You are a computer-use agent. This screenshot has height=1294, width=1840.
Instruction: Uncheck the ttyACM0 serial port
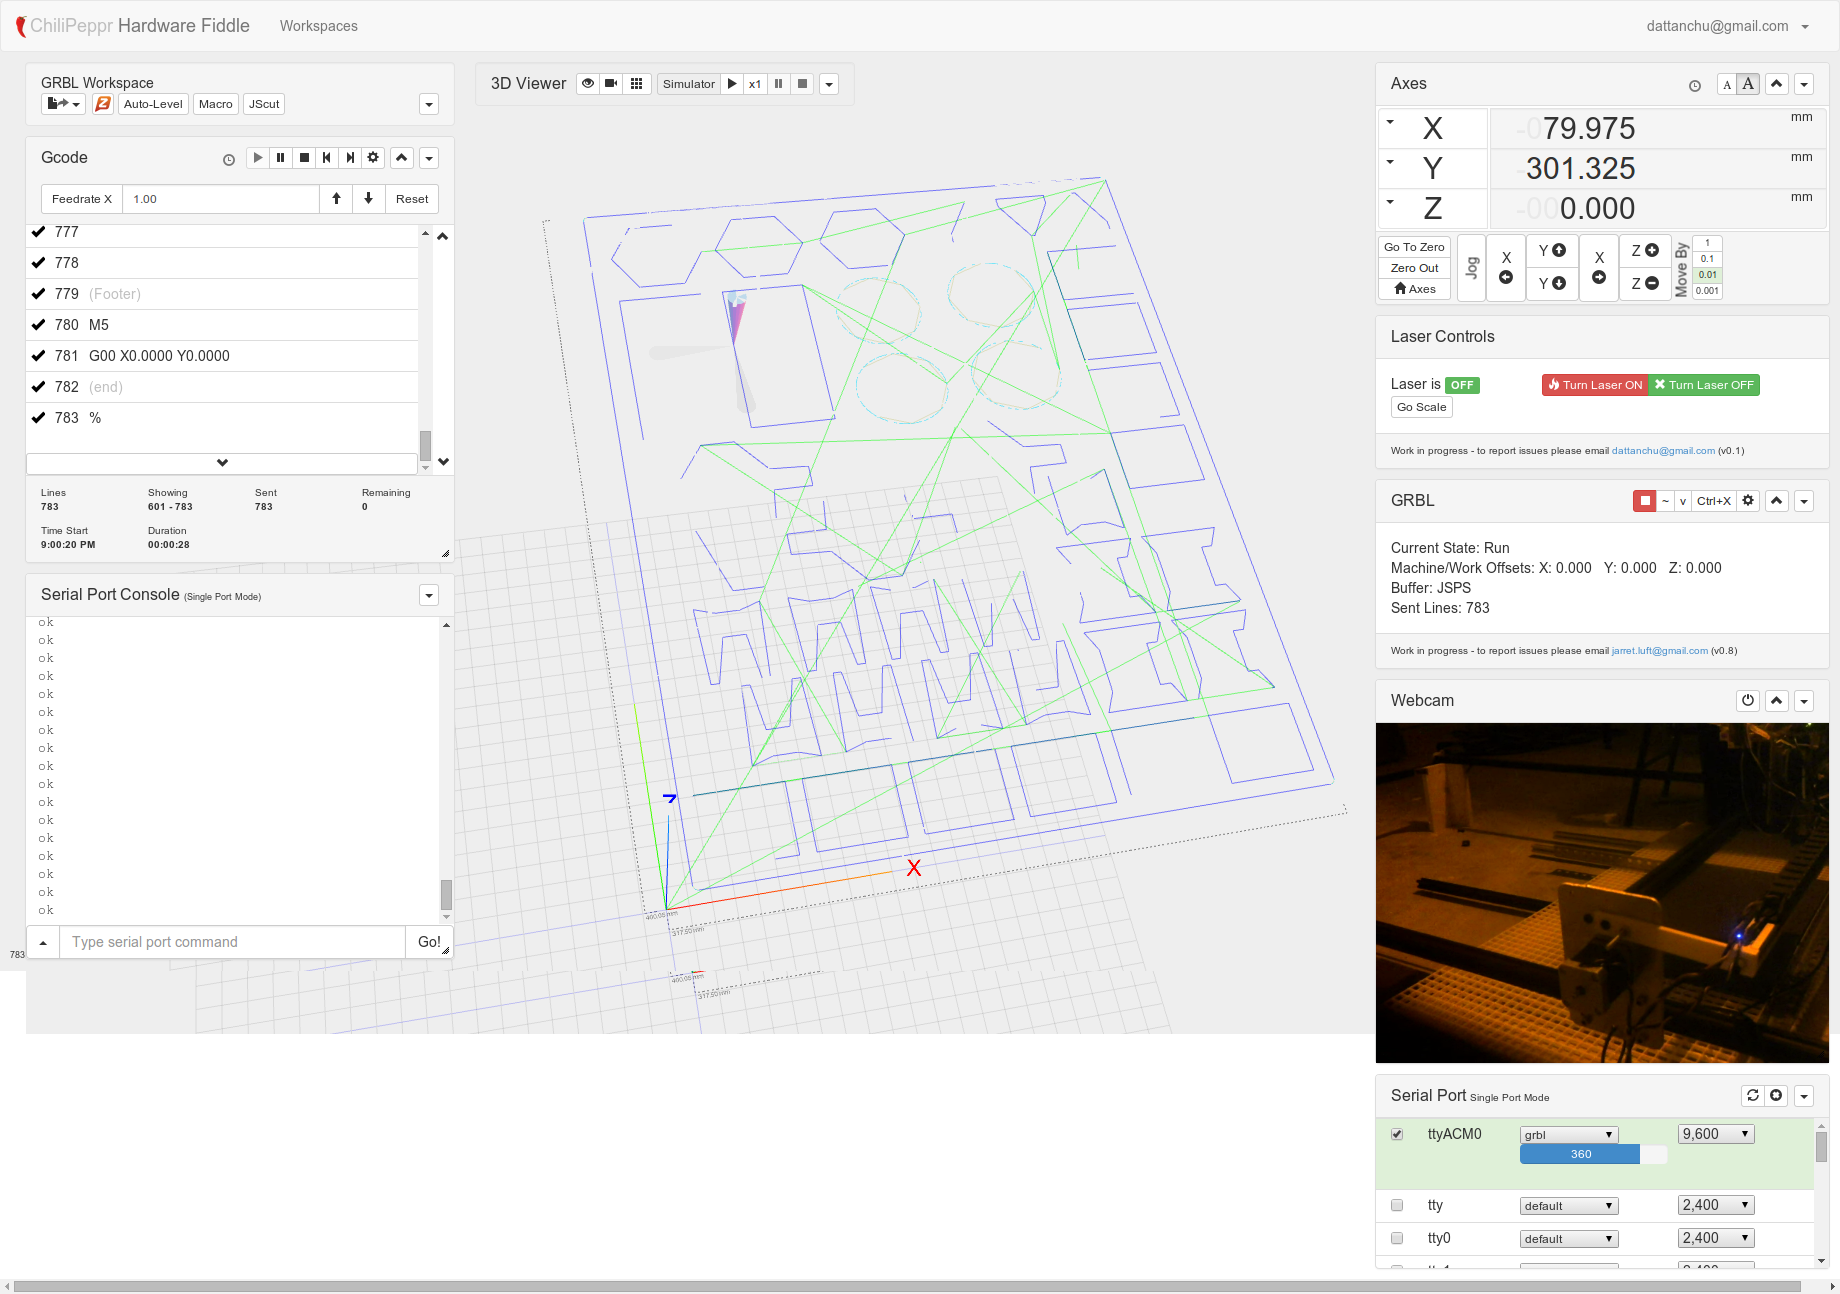1397,1134
